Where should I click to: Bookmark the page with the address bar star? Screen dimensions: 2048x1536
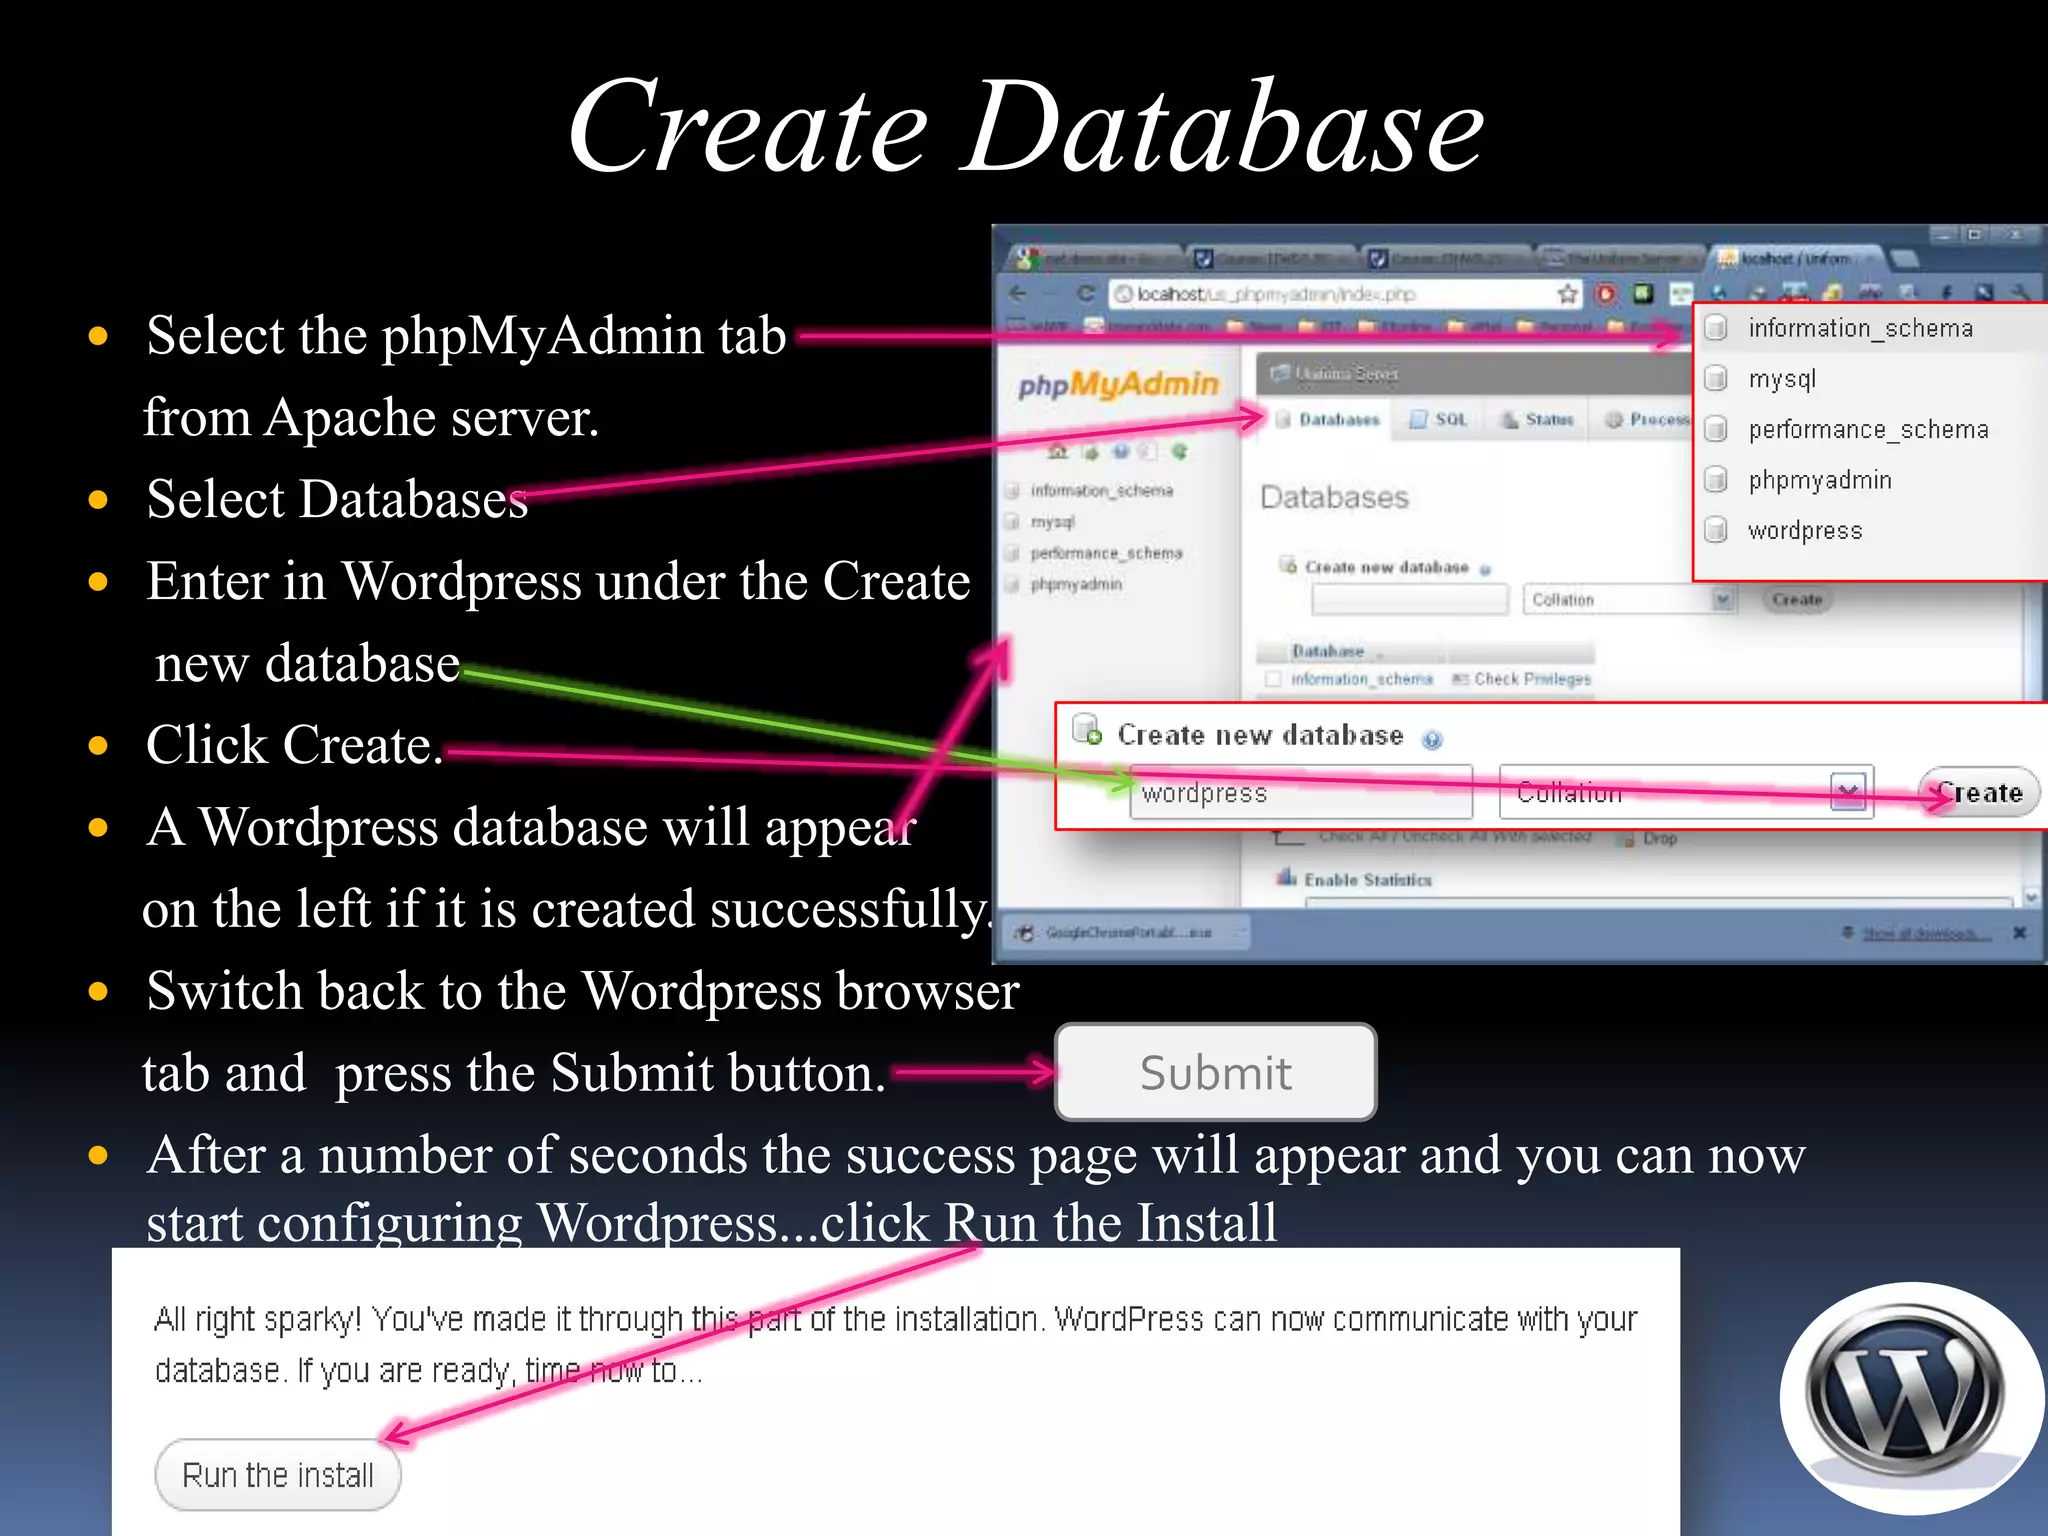[1567, 293]
